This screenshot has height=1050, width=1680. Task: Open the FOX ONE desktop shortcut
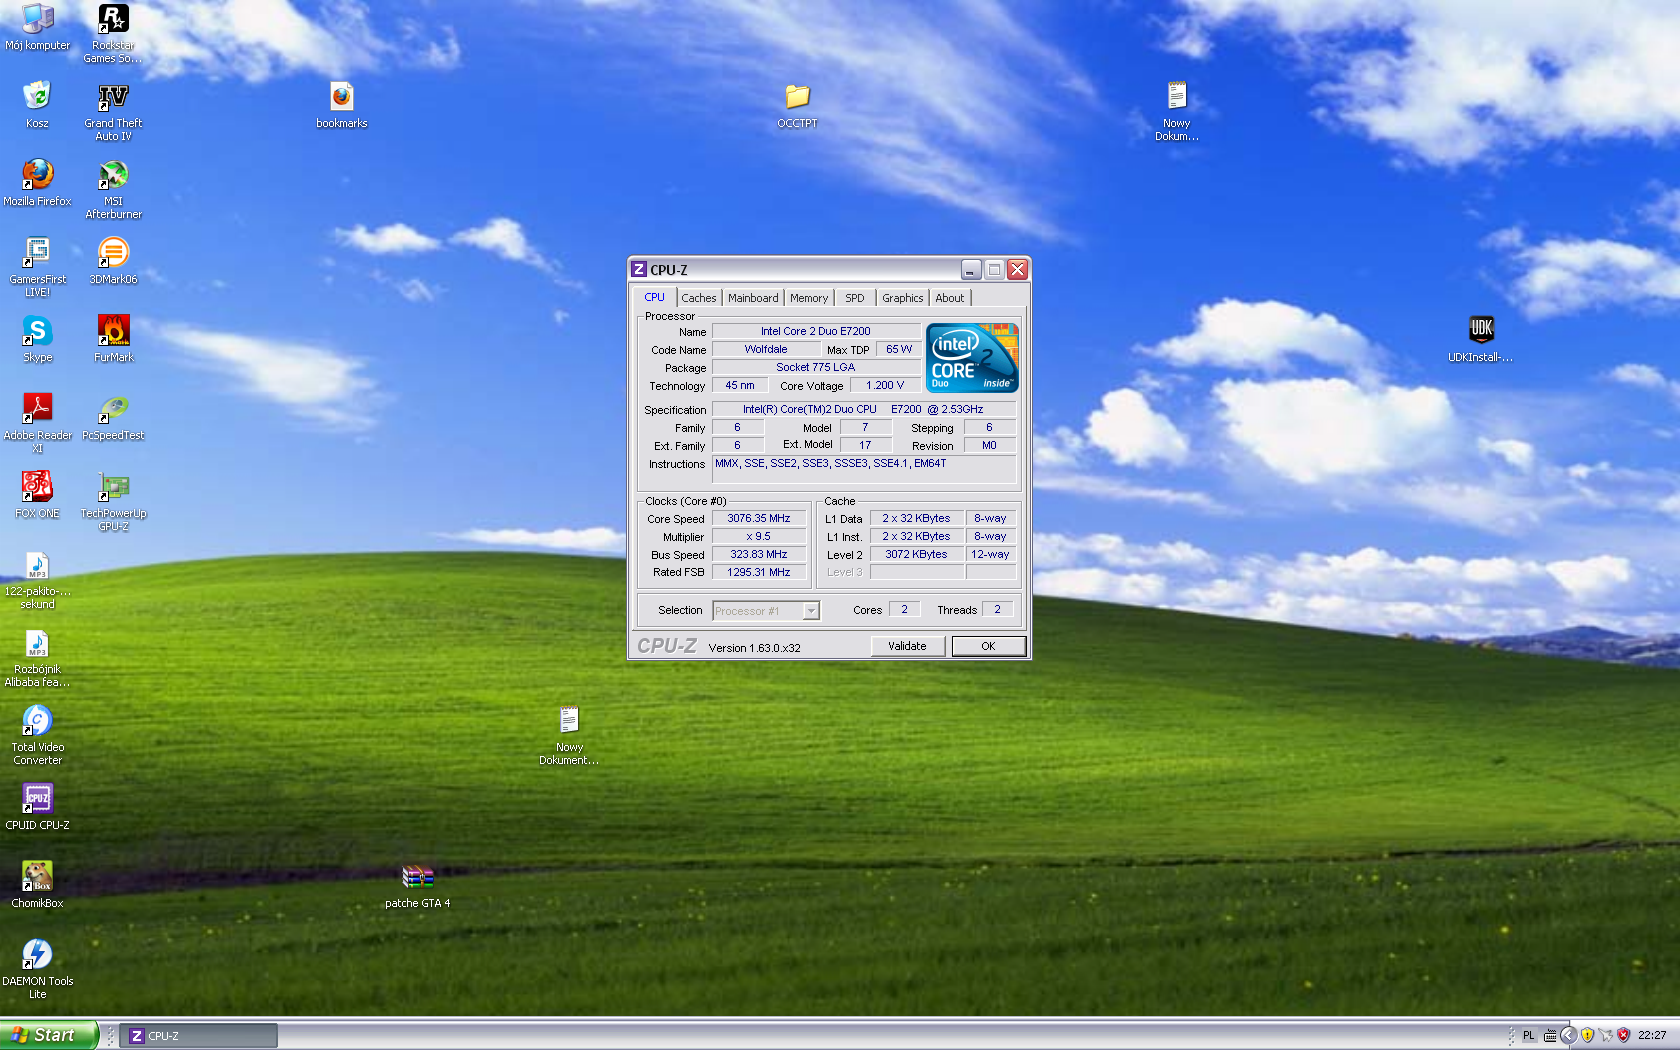click(37, 494)
